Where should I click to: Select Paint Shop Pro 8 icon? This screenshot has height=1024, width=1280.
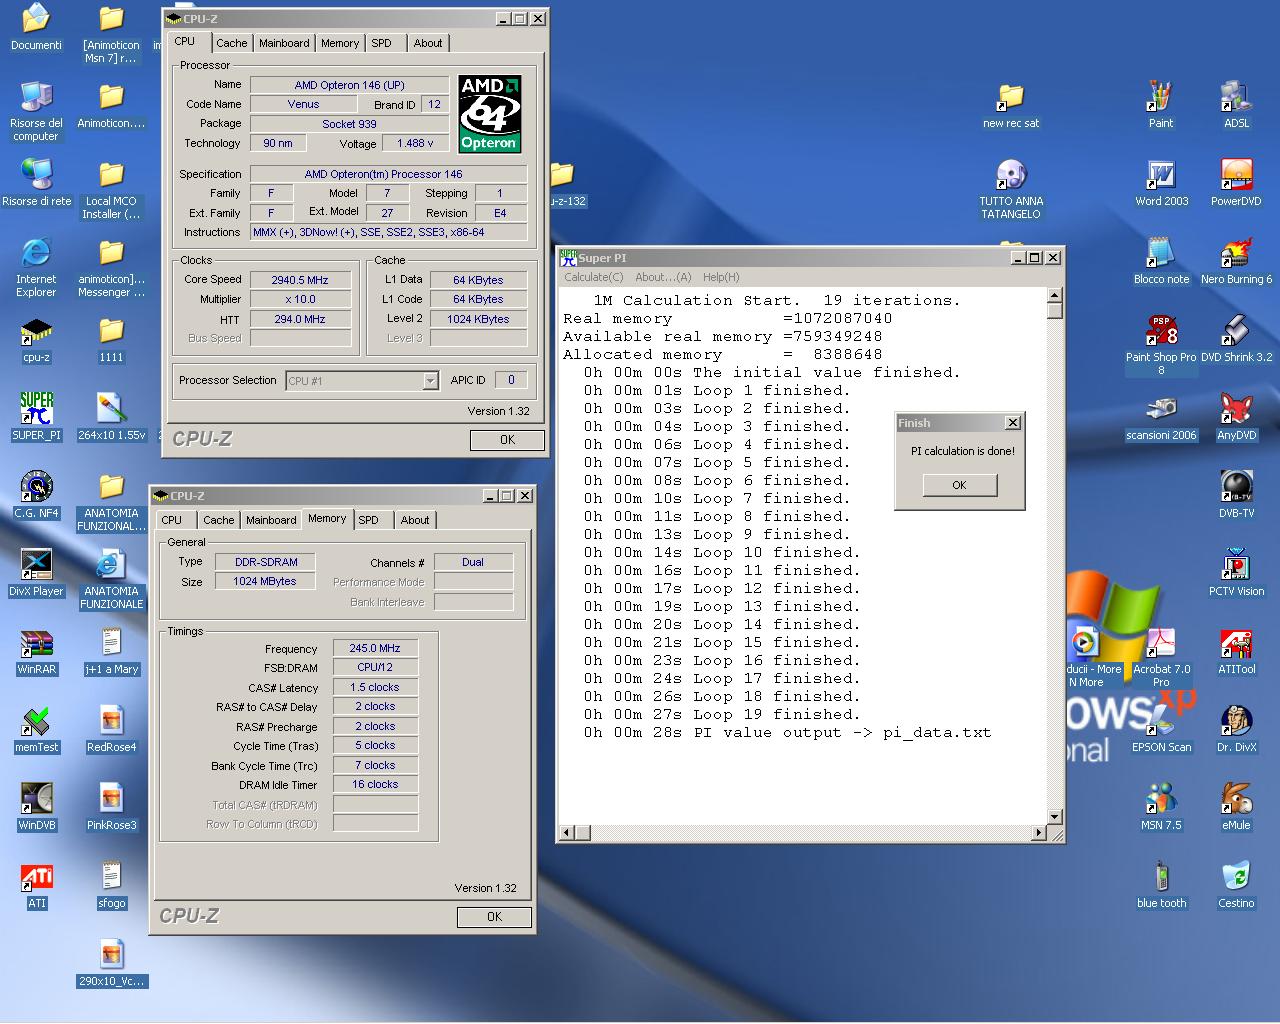click(x=1161, y=345)
